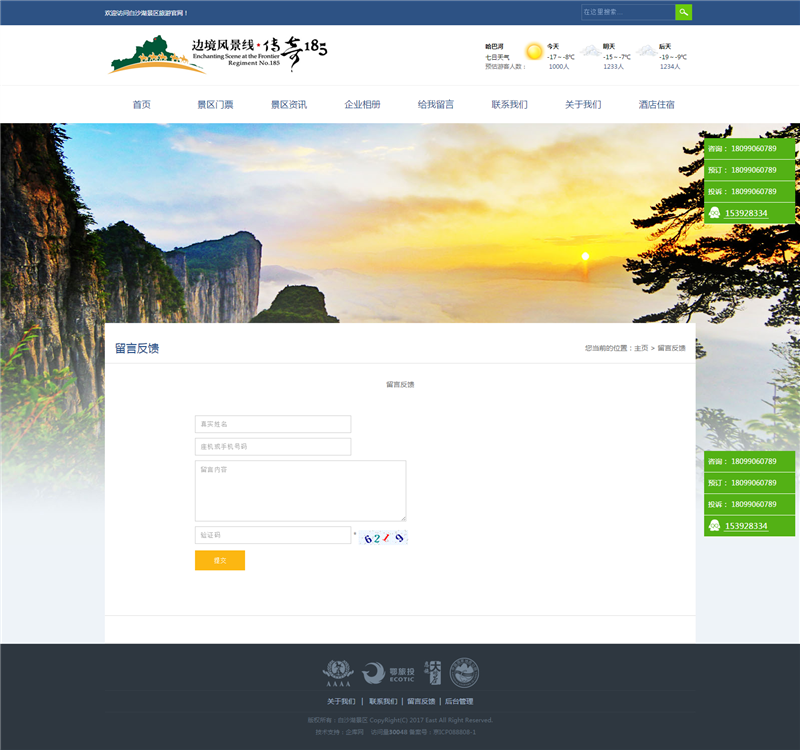Click the round emblem logo in footer

(464, 673)
